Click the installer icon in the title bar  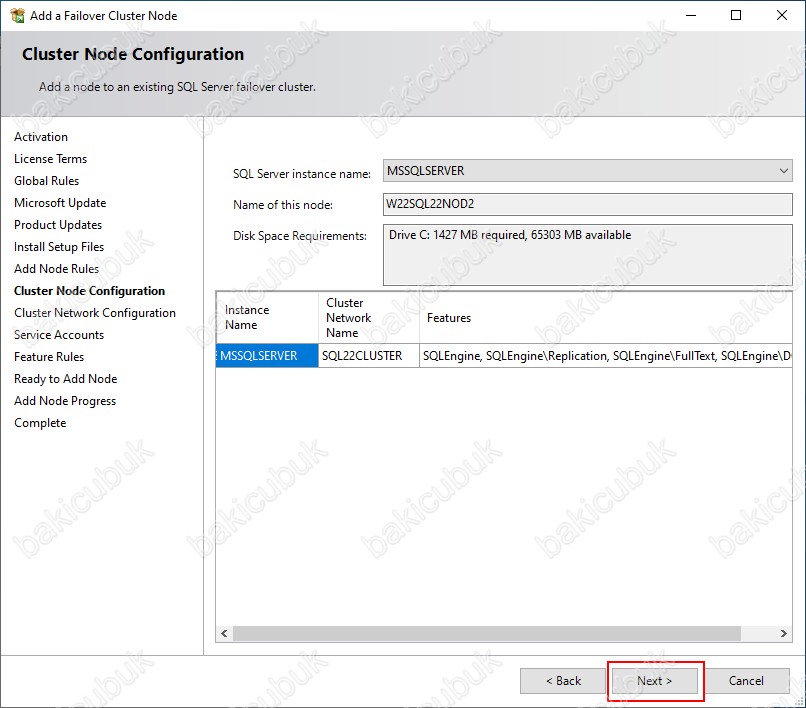[17, 16]
